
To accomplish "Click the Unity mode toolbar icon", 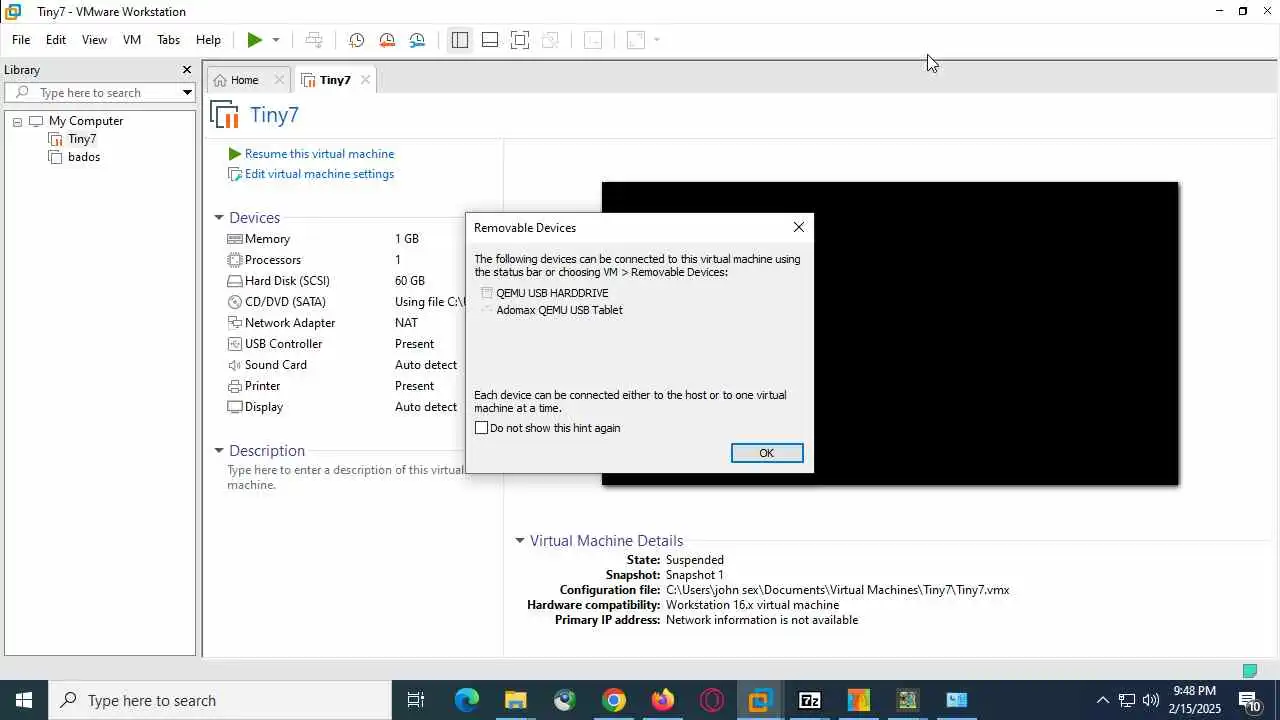I will (x=550, y=40).
